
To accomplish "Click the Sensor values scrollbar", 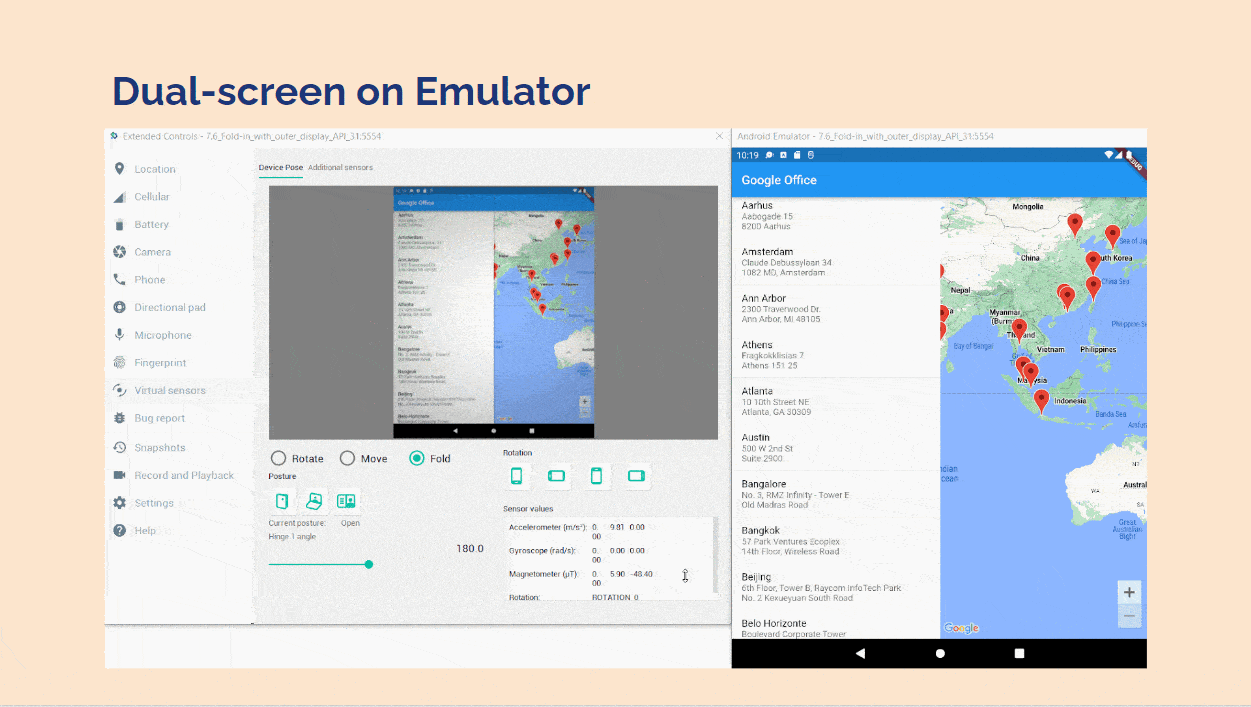I will tap(717, 555).
